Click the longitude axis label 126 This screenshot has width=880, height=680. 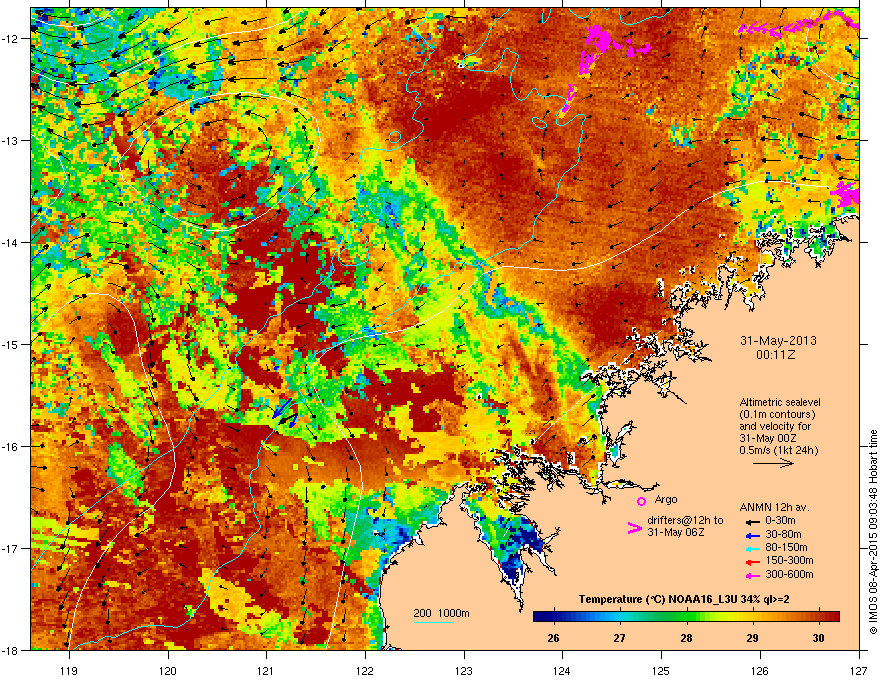pos(760,670)
